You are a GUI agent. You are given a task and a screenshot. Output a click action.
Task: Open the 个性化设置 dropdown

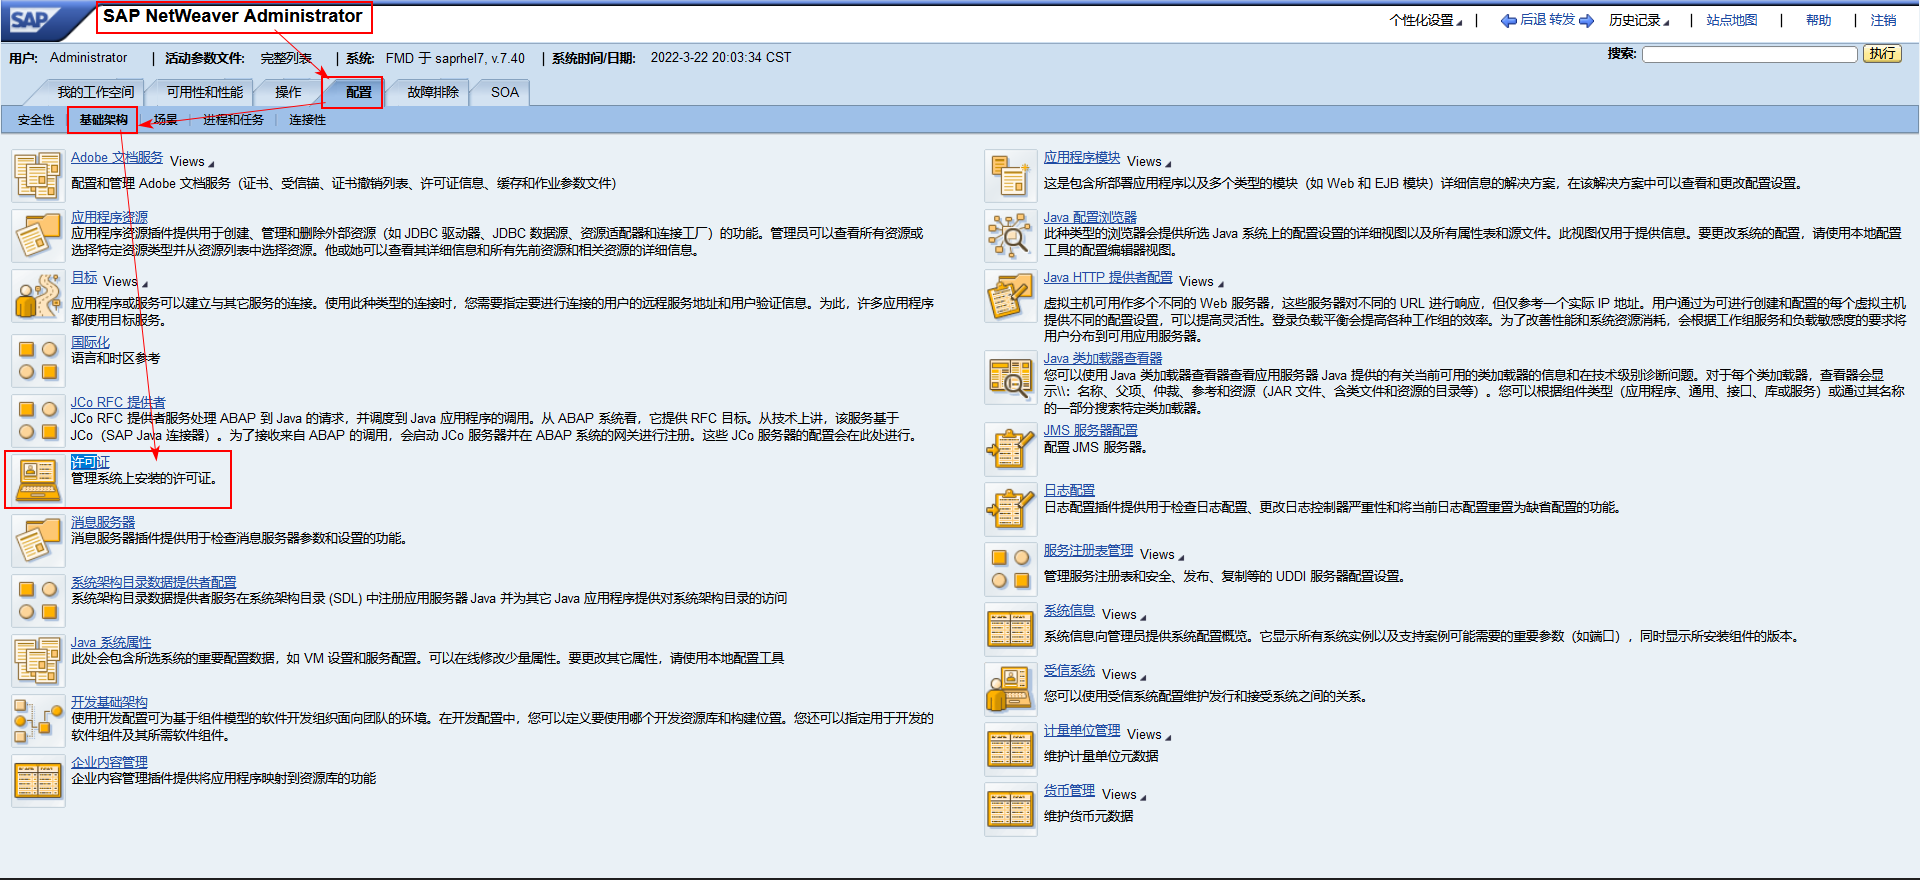tap(1425, 21)
